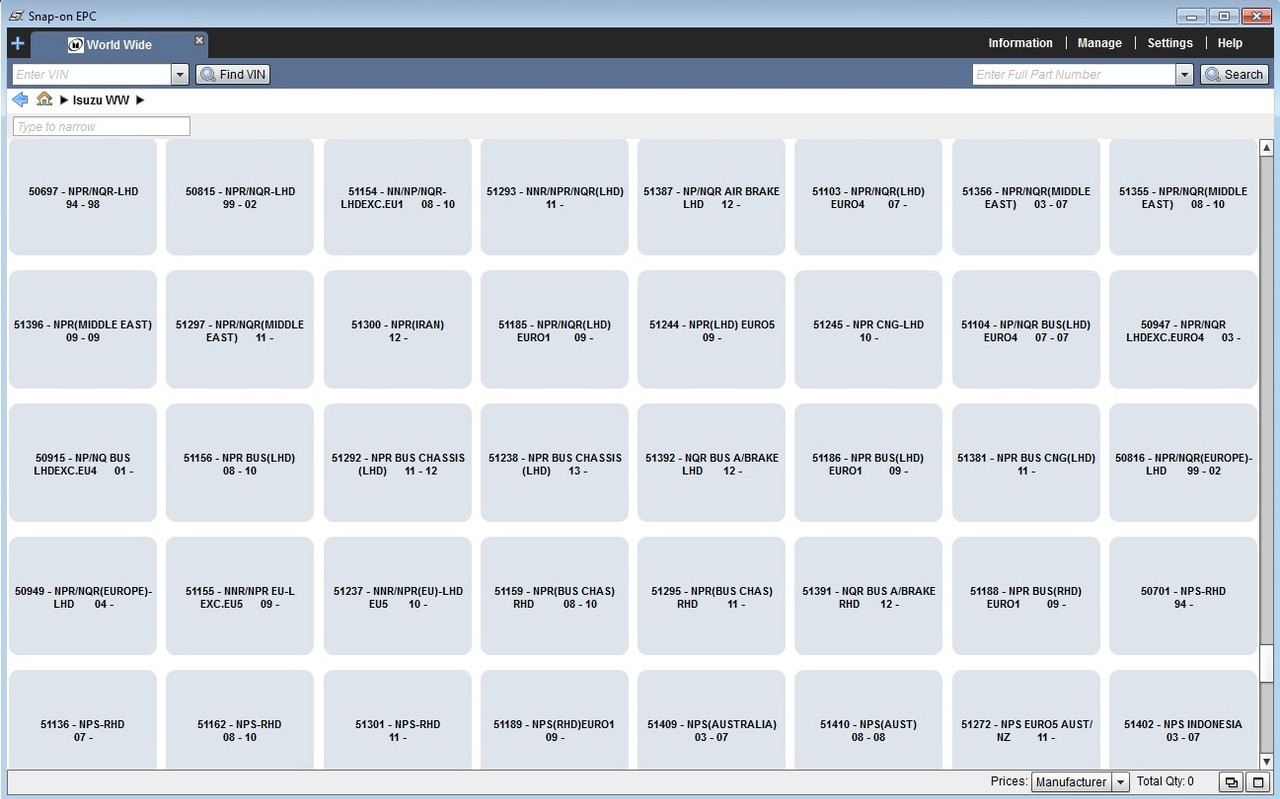
Task: Click scrollbar up arrow
Action: coord(1267,148)
